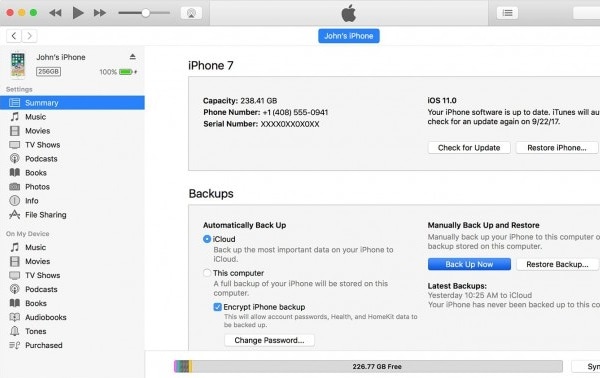The width and height of the screenshot is (600, 378).
Task: Adjust the volume slider knob
Action: [145, 13]
